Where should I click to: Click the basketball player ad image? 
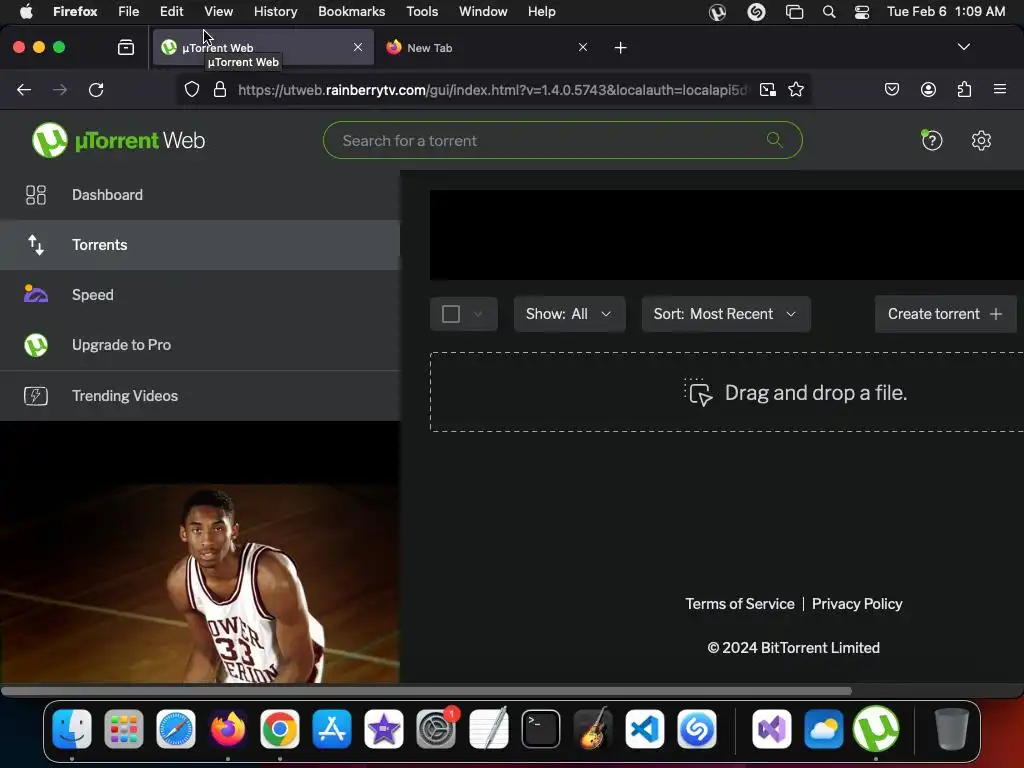[200, 583]
